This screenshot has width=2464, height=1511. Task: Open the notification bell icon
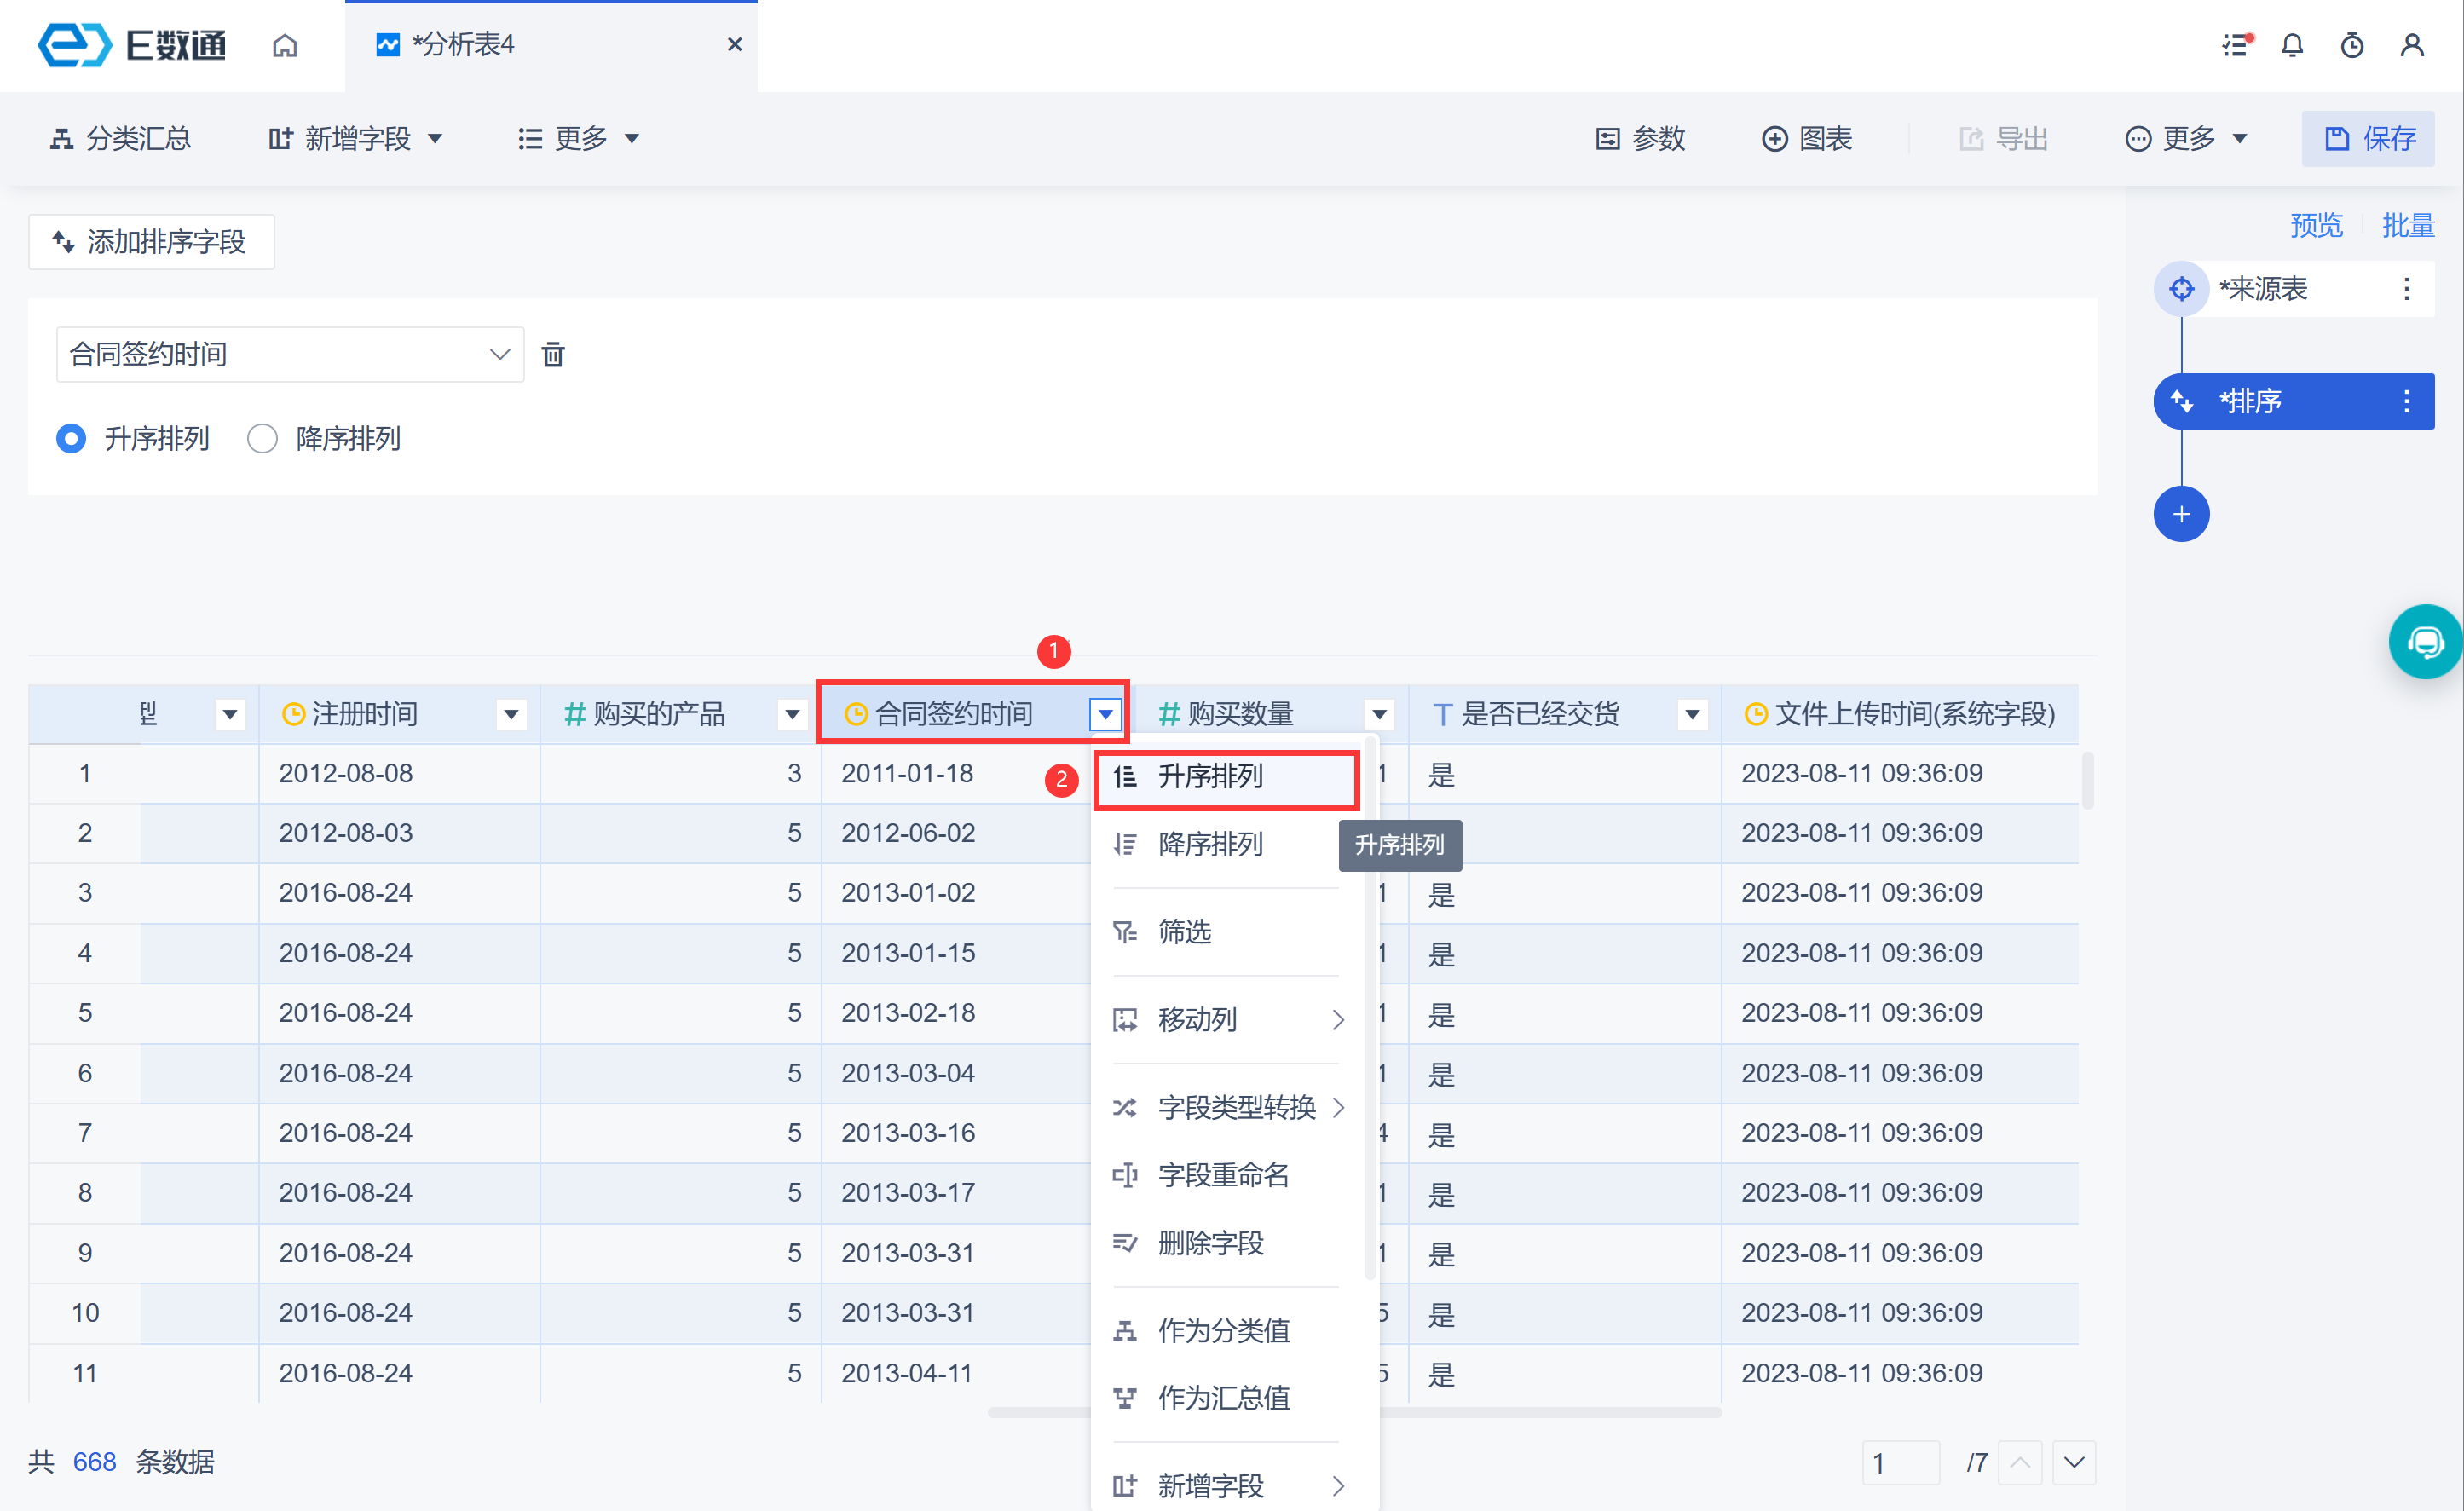point(2292,45)
